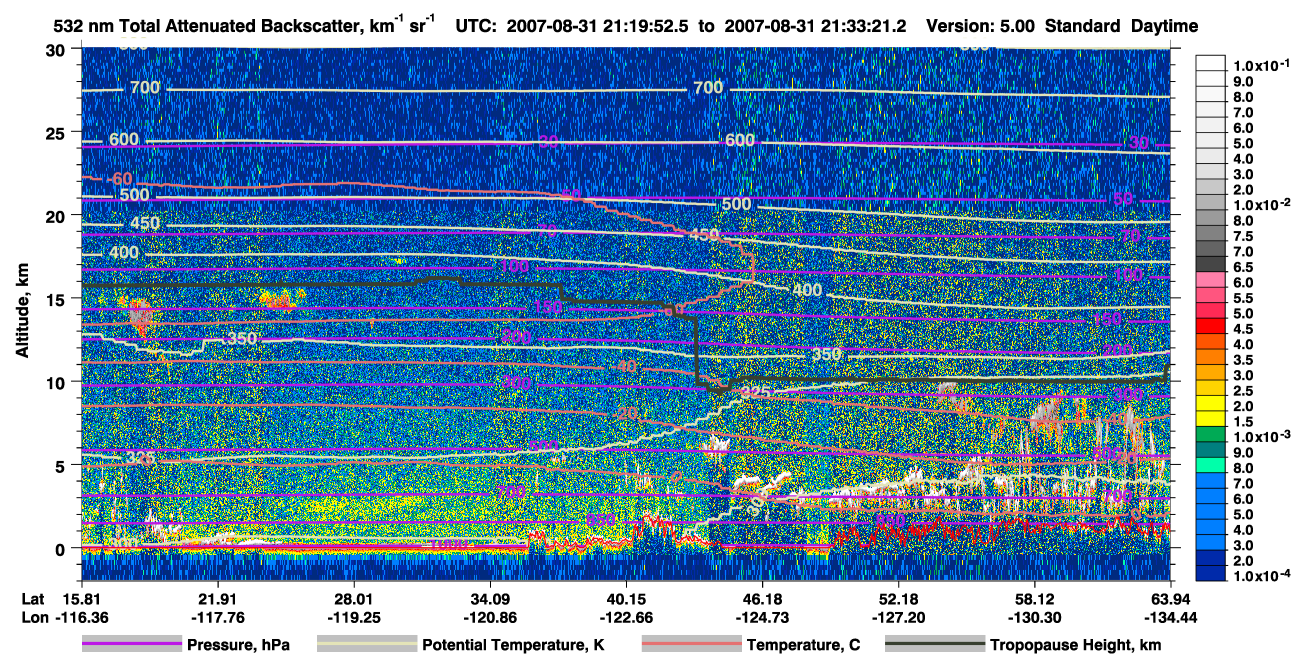The image size is (1300, 667).
Task: Click longitude value '-122.66'
Action: pos(626,618)
